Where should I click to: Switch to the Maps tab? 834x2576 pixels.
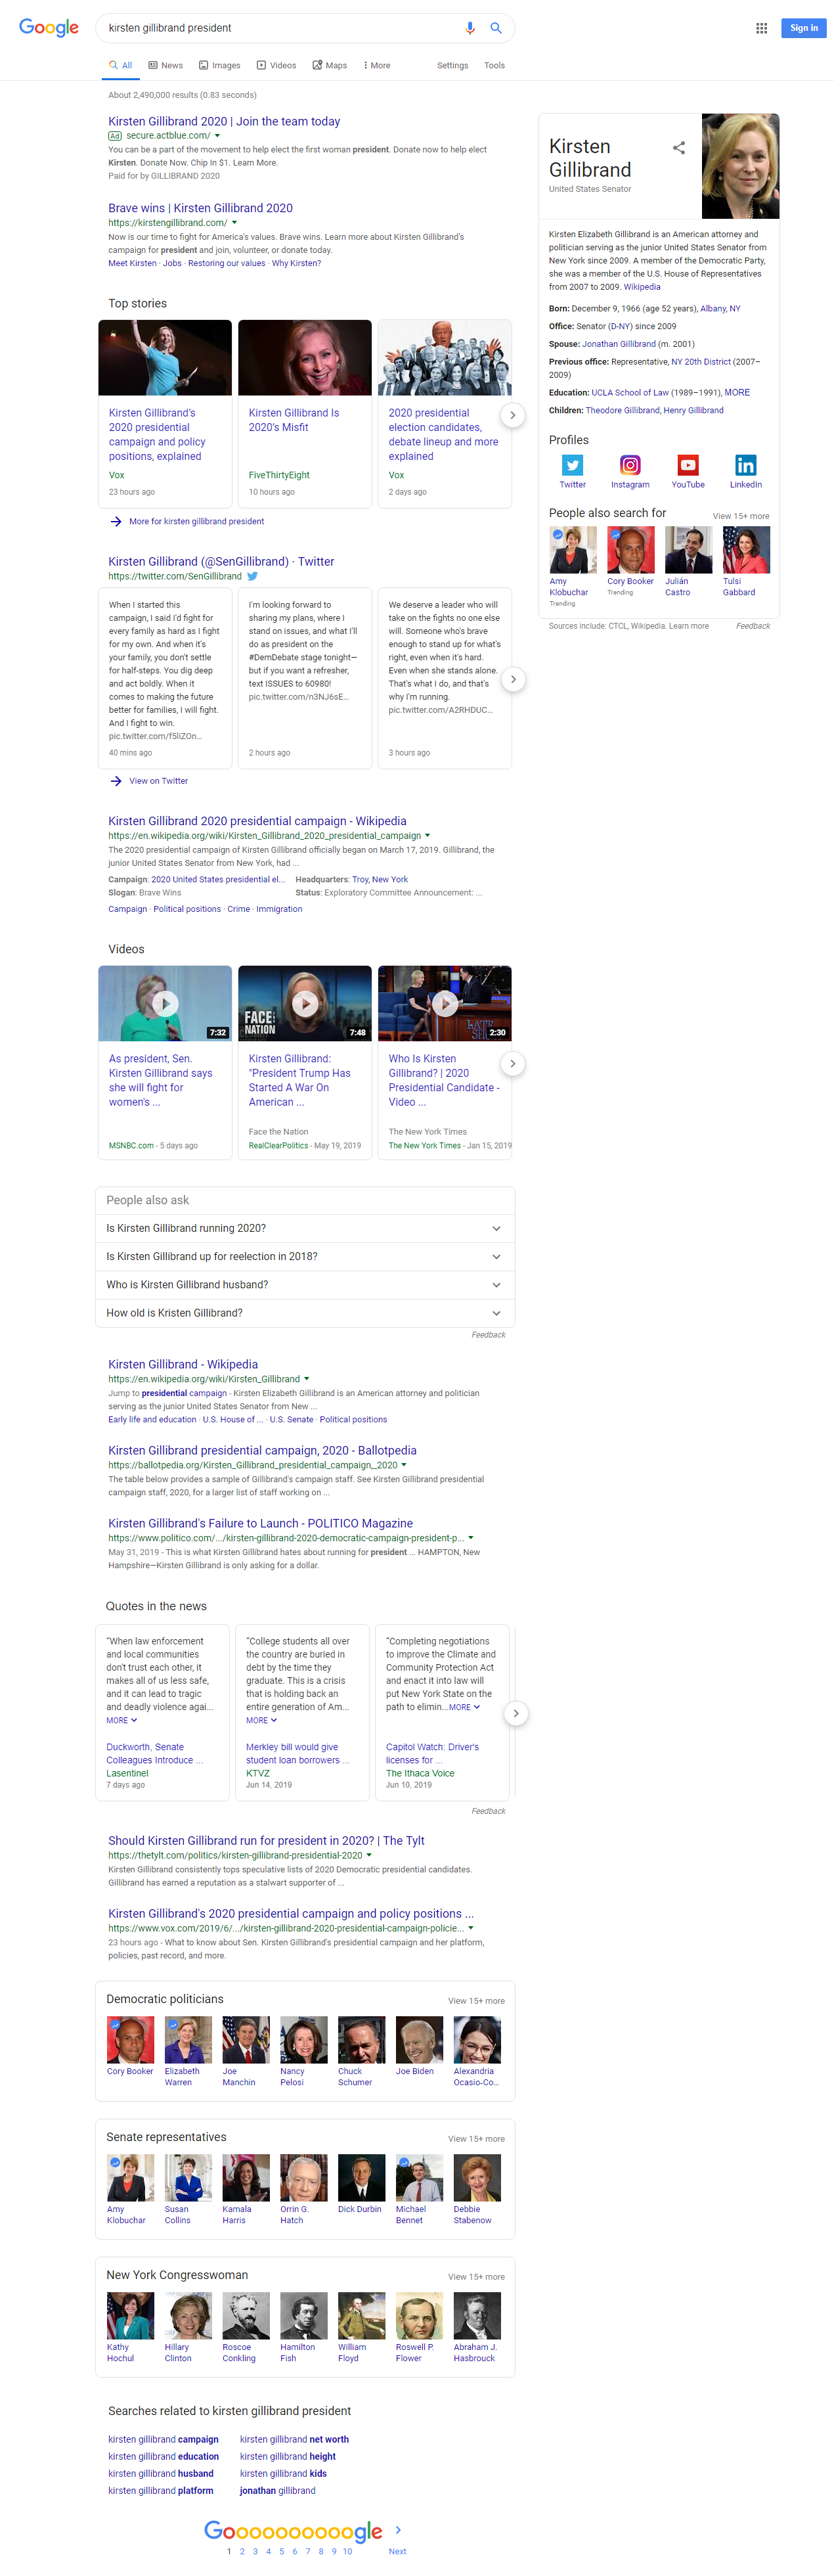coord(330,65)
